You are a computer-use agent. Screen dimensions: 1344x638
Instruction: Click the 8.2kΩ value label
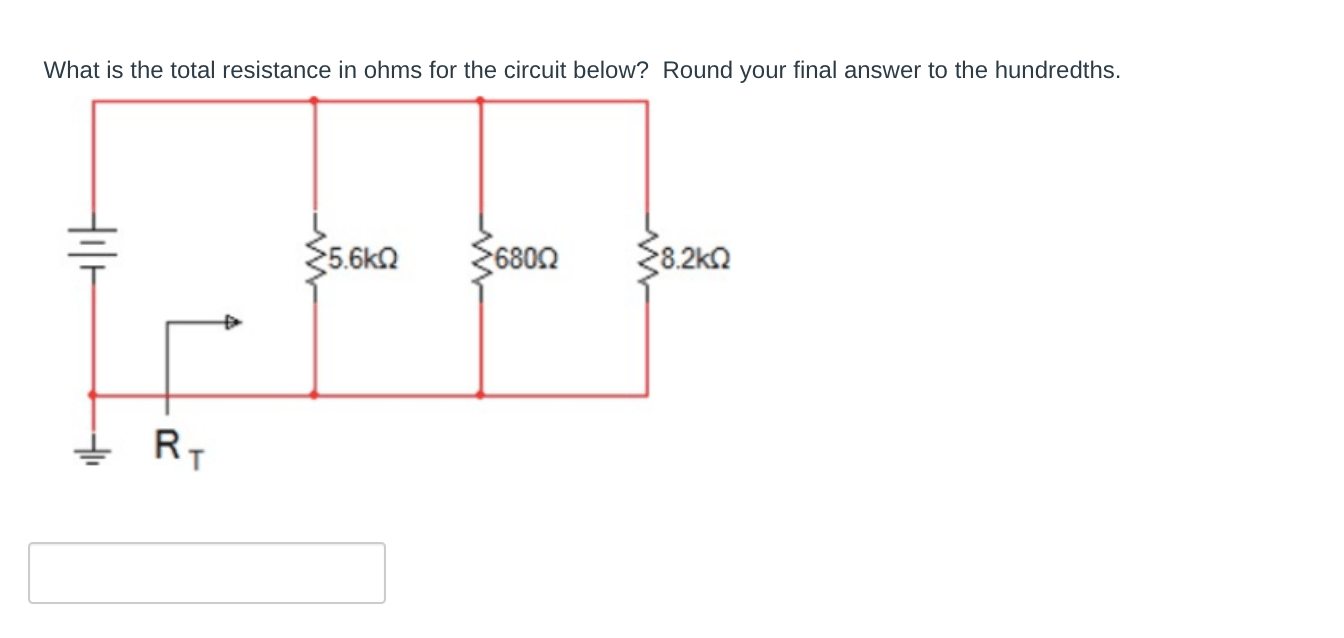point(694,260)
